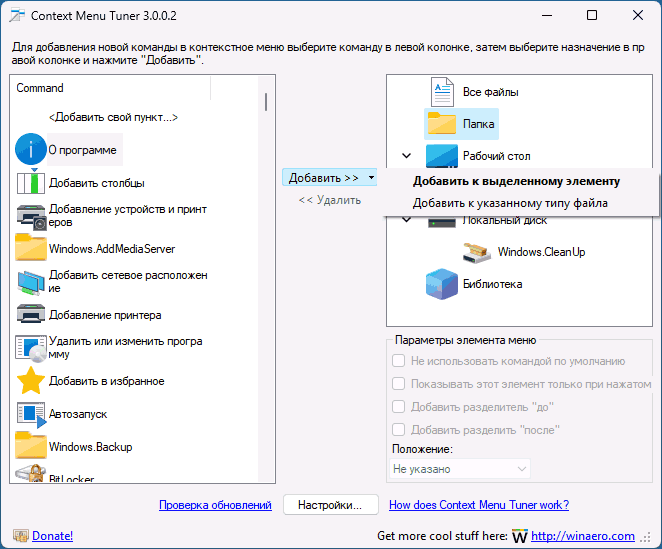Open the Добавить button dropdown arrow
Image resolution: width=662 pixels, height=549 pixels.
pyautogui.click(x=371, y=178)
